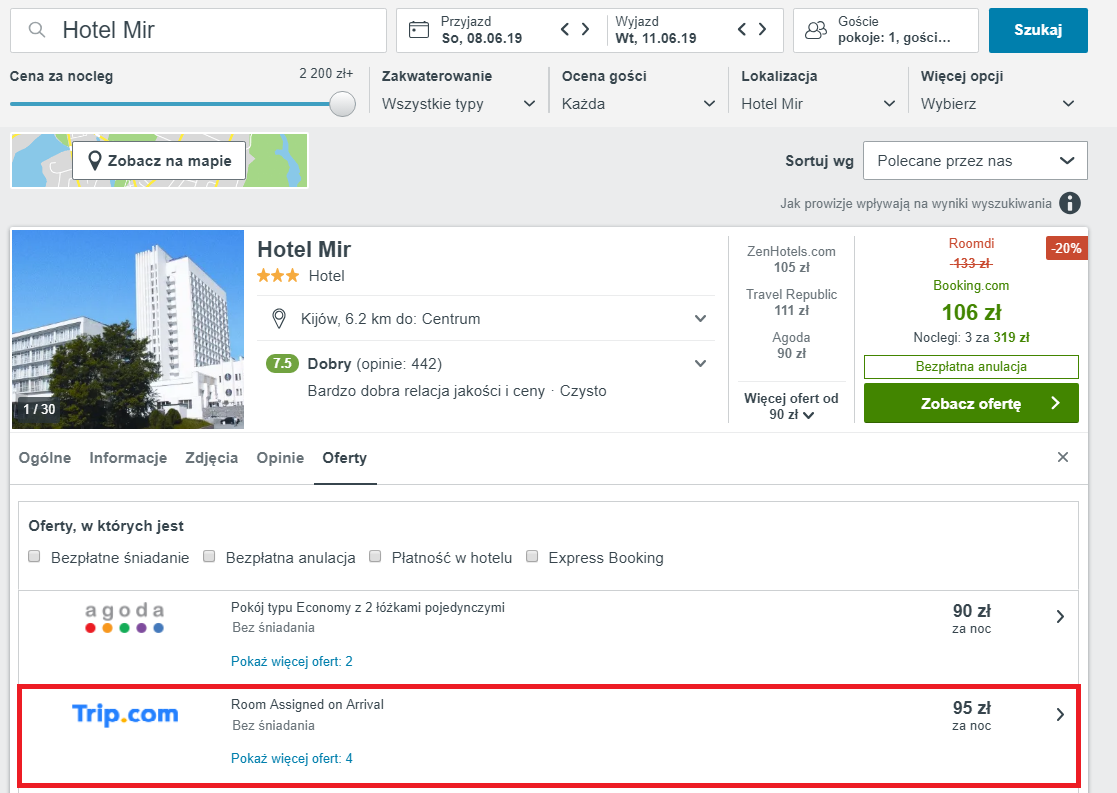Expand the Kijów location row chevron
The height and width of the screenshot is (793, 1117).
point(700,318)
